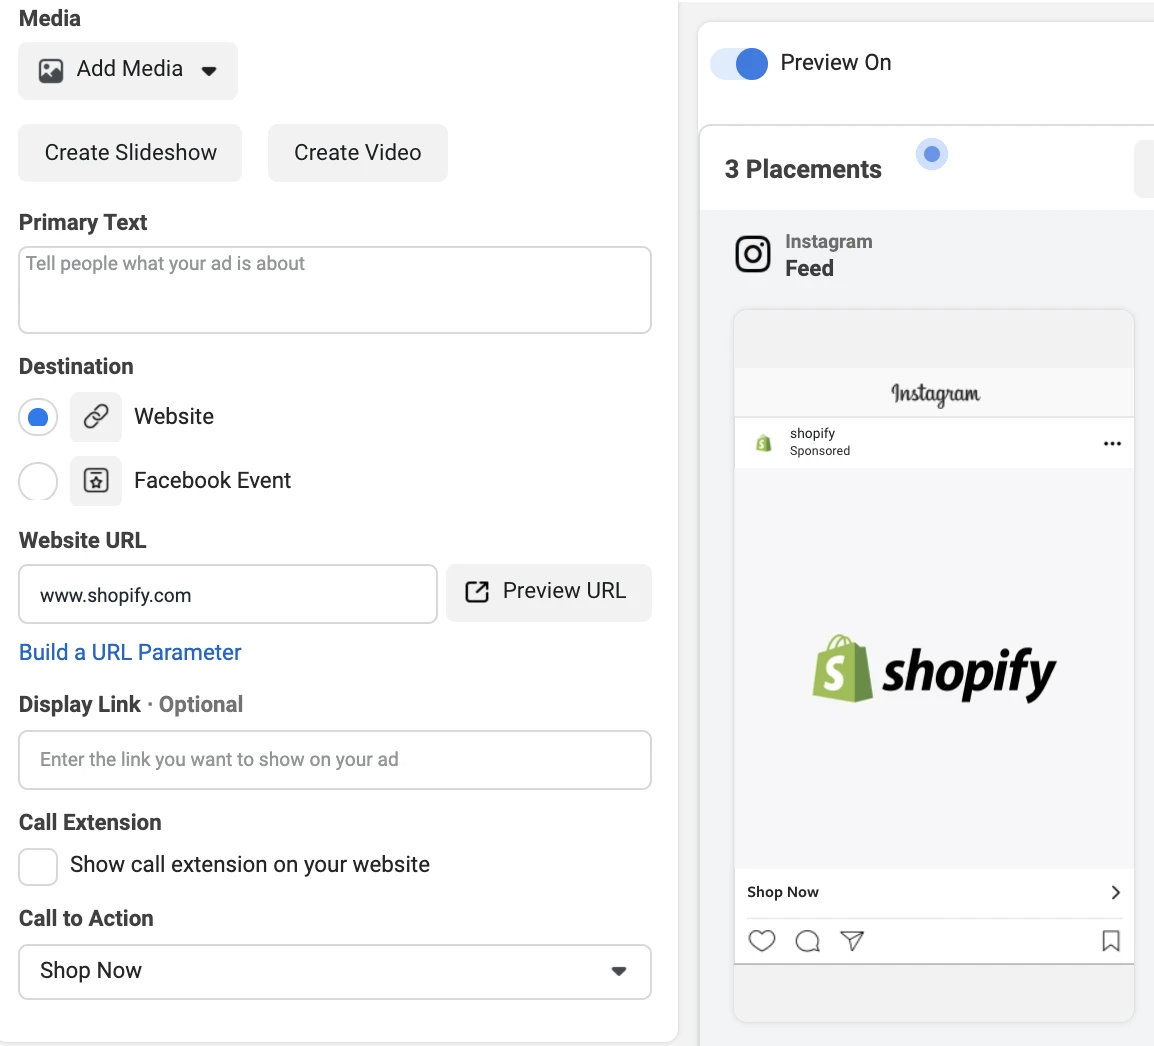Click the bookmark save icon in preview
Viewport: 1154px width, 1046px height.
point(1110,941)
